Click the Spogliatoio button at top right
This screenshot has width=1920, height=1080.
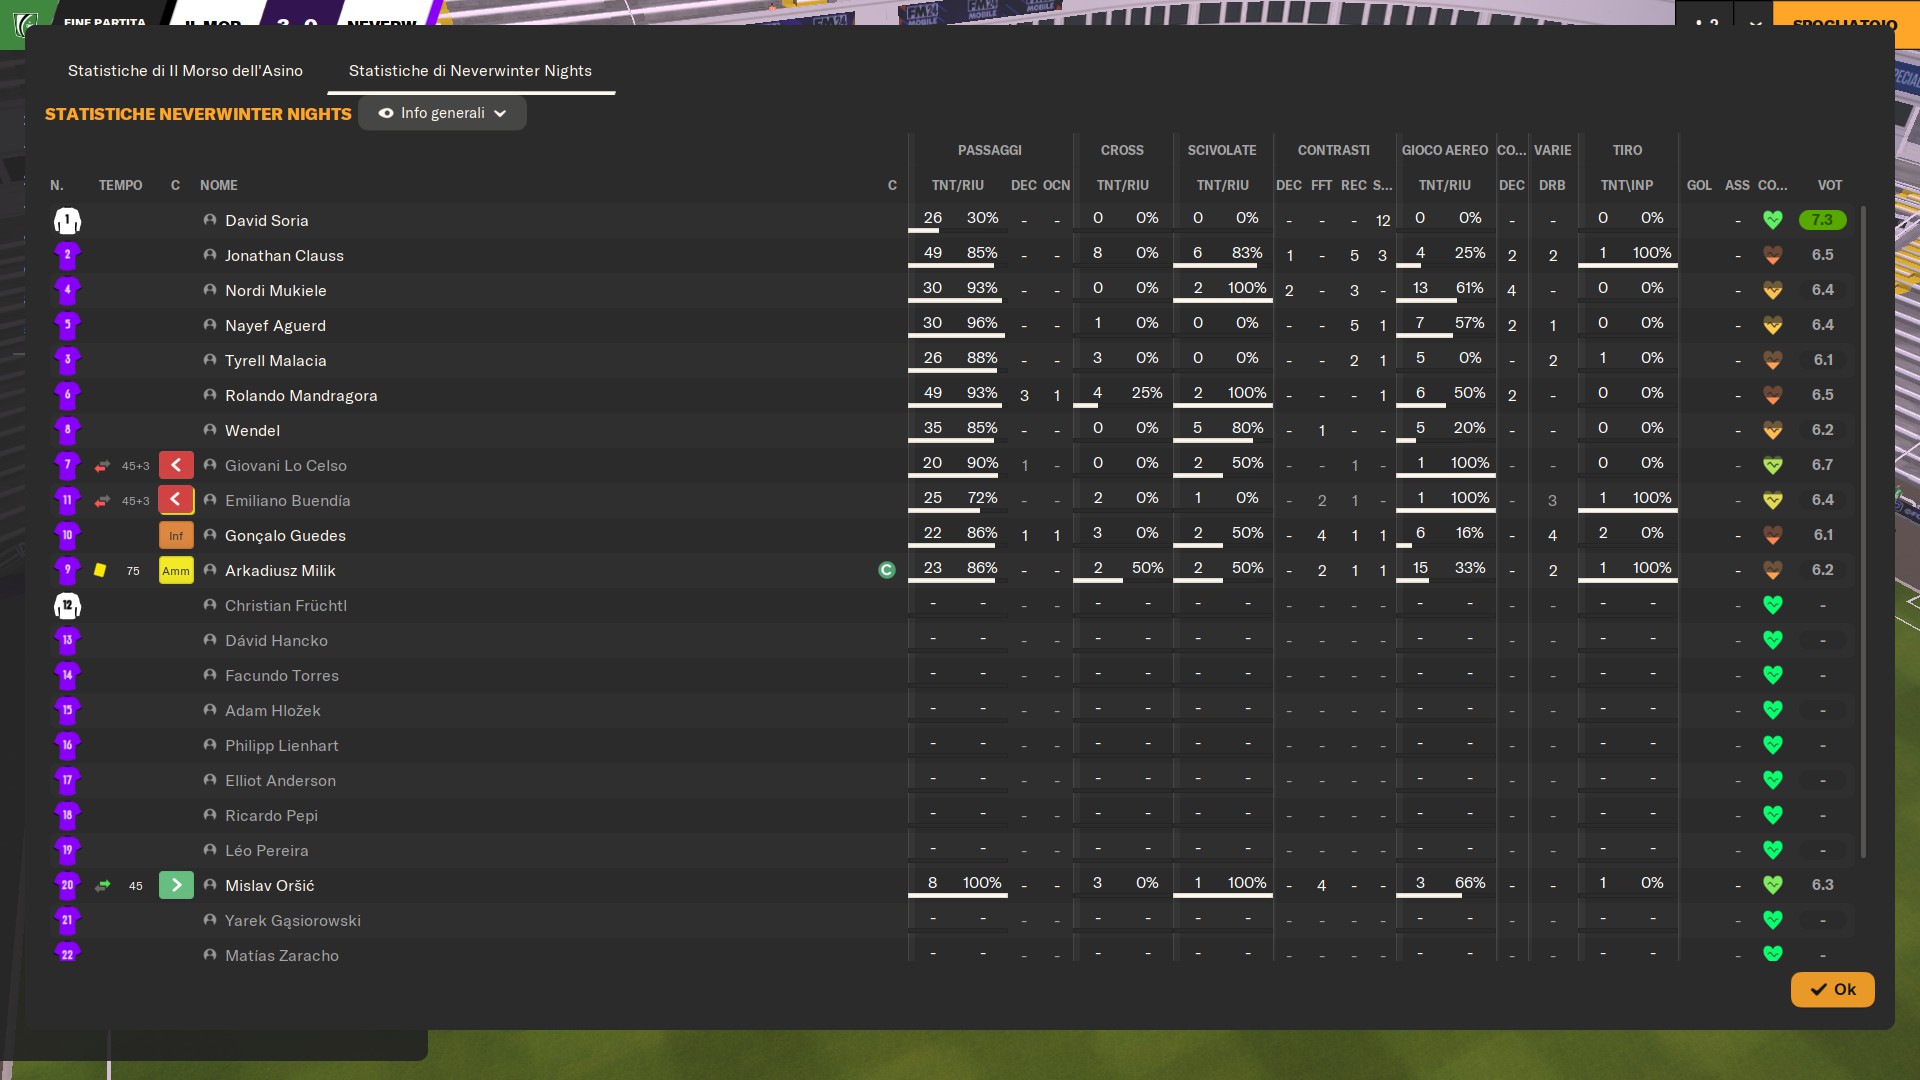(1844, 24)
